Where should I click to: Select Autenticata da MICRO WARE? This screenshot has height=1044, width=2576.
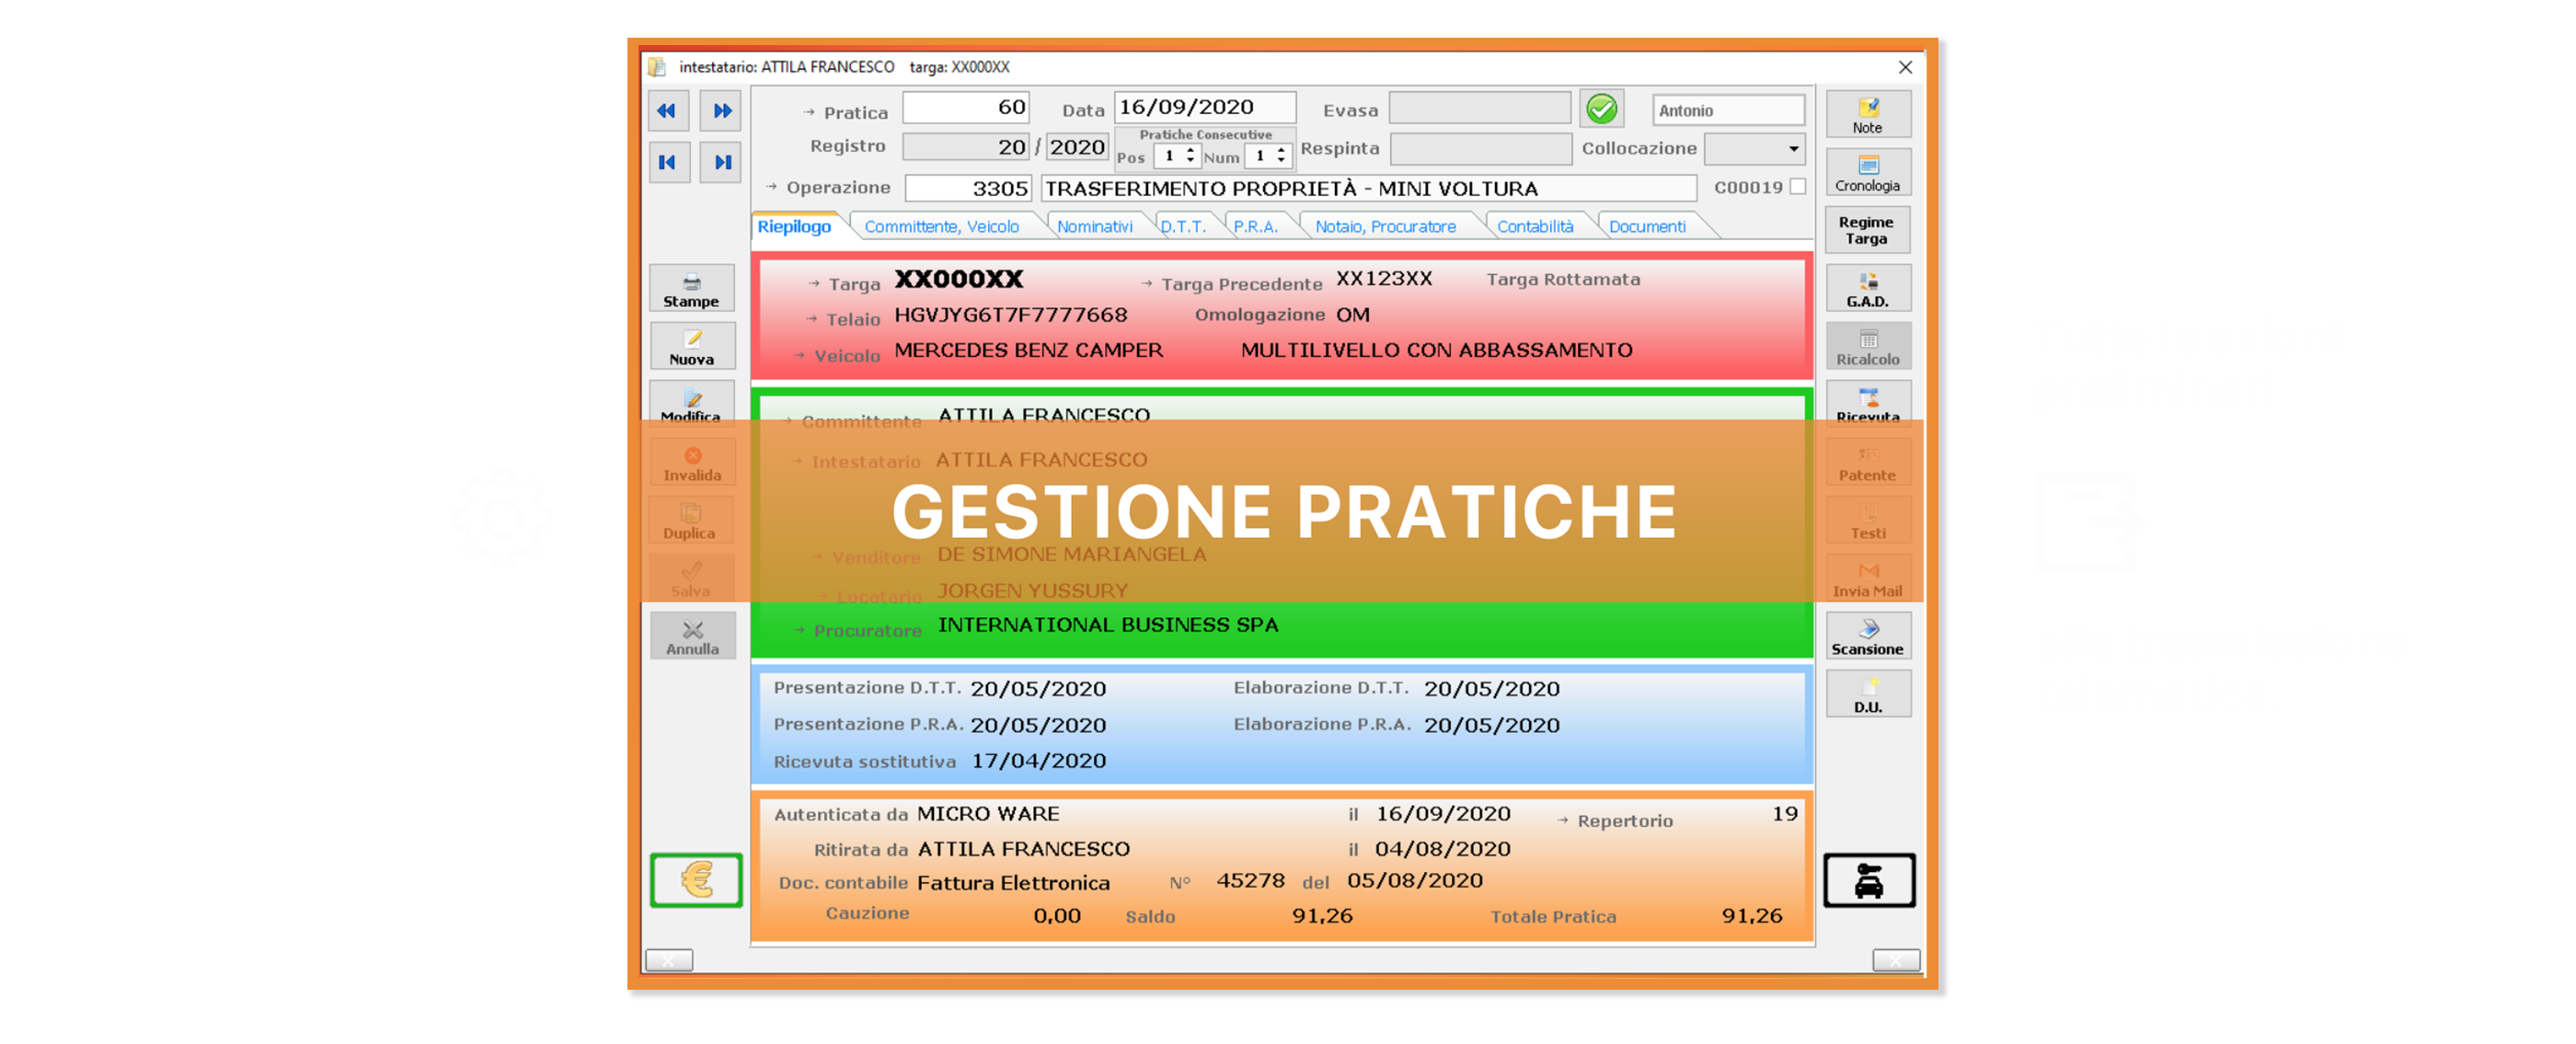click(988, 814)
